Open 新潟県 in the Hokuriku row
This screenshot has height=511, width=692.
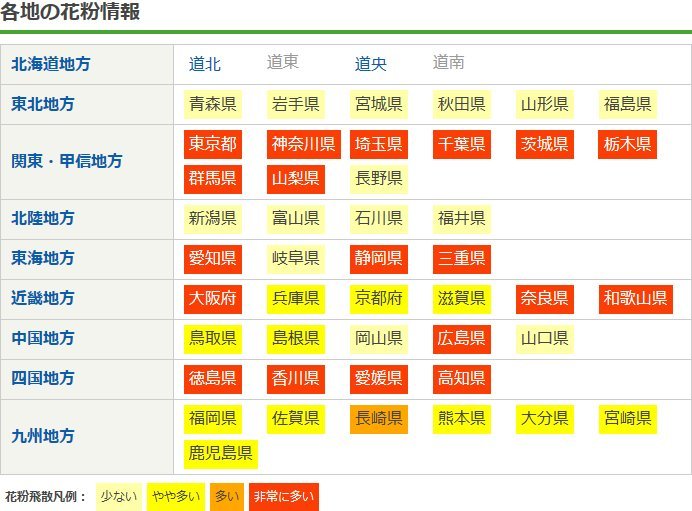213,218
